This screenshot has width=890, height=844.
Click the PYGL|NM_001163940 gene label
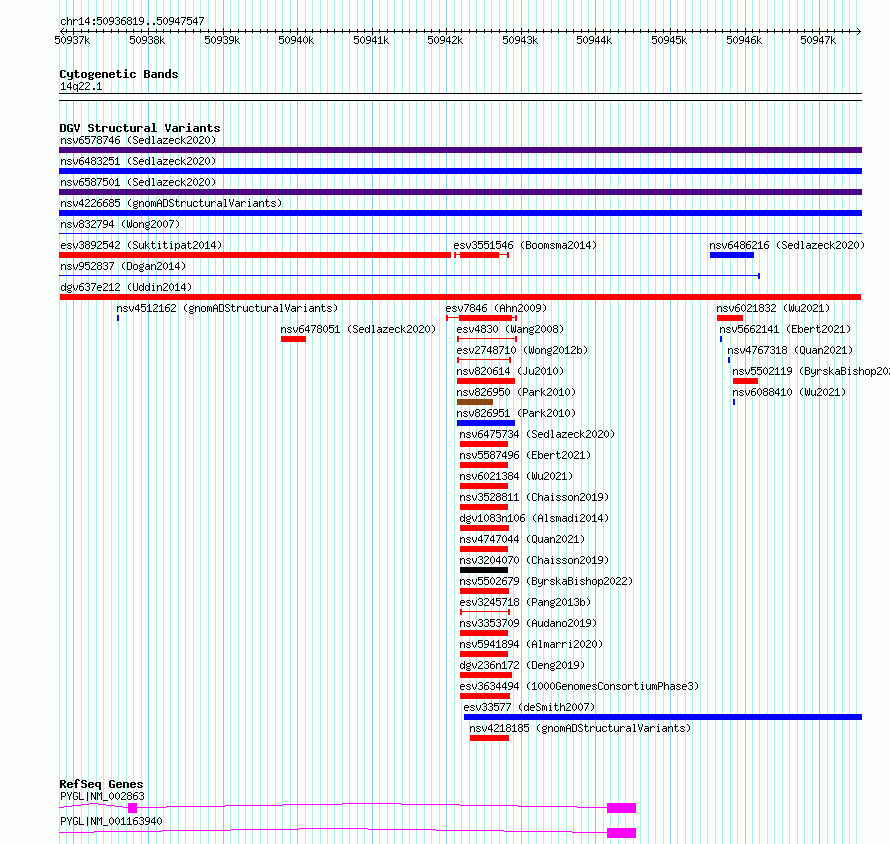tap(111, 821)
